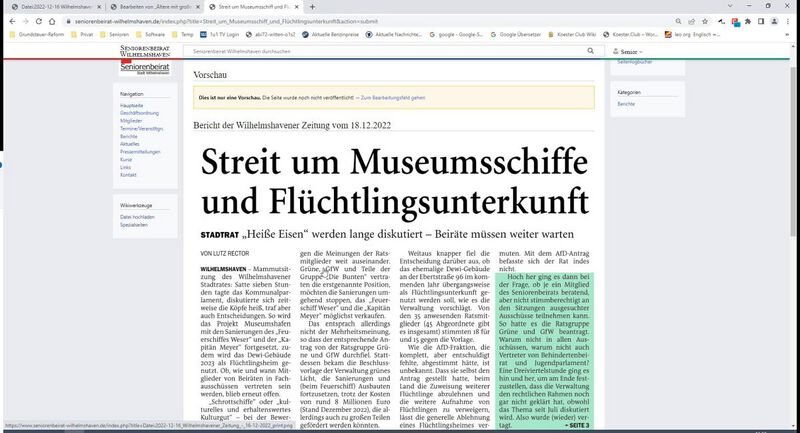Screen dimensions: 800x433
Task: Click the wiki search magnifier icon
Action: coord(590,51)
